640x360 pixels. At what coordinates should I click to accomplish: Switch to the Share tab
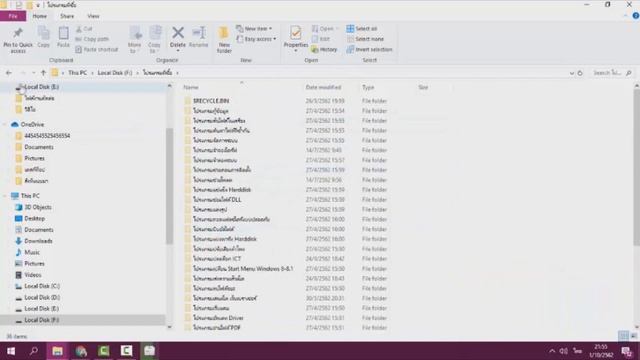[67, 16]
